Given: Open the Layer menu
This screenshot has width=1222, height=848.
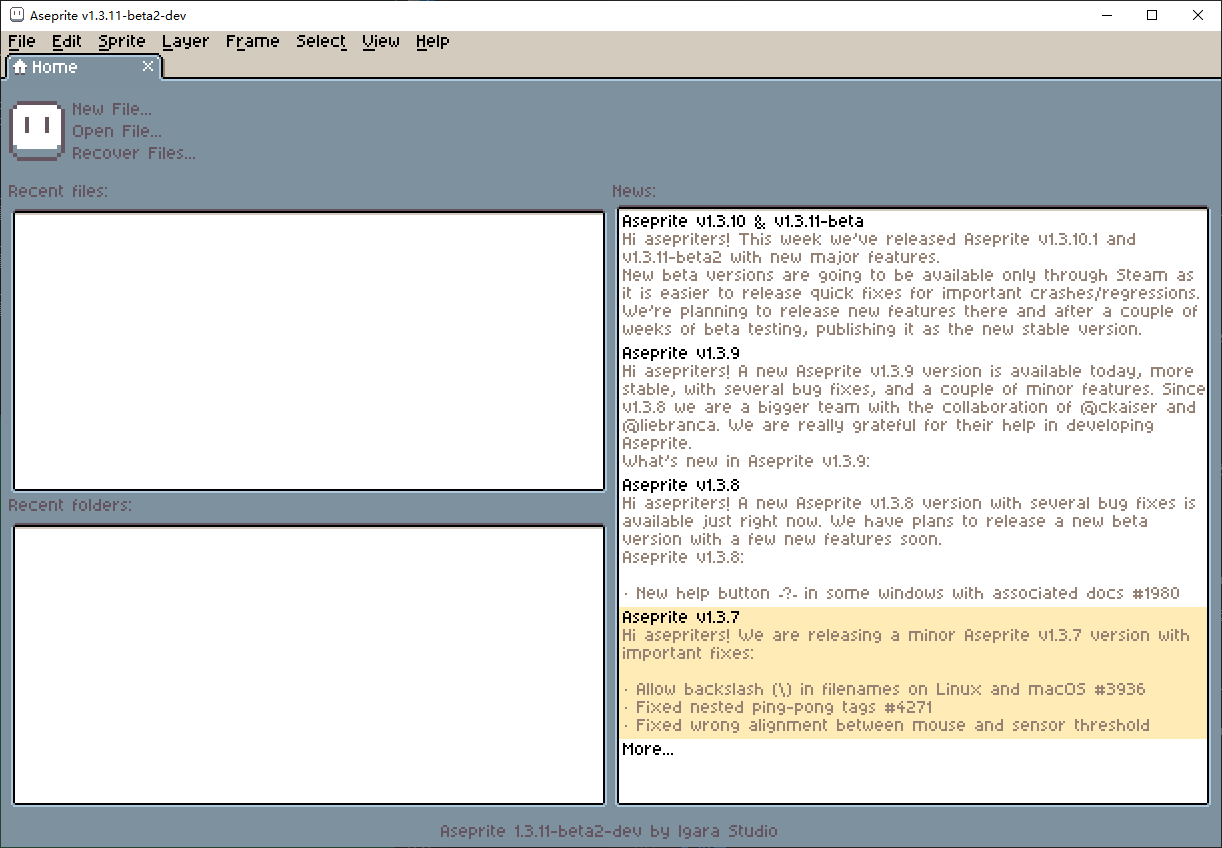Looking at the screenshot, I should [x=186, y=41].
